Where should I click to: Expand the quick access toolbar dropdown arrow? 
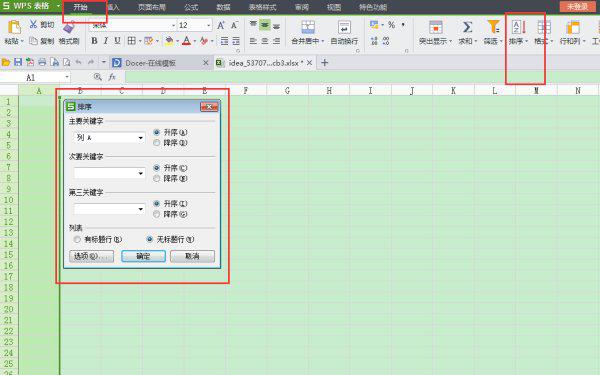tap(103, 62)
